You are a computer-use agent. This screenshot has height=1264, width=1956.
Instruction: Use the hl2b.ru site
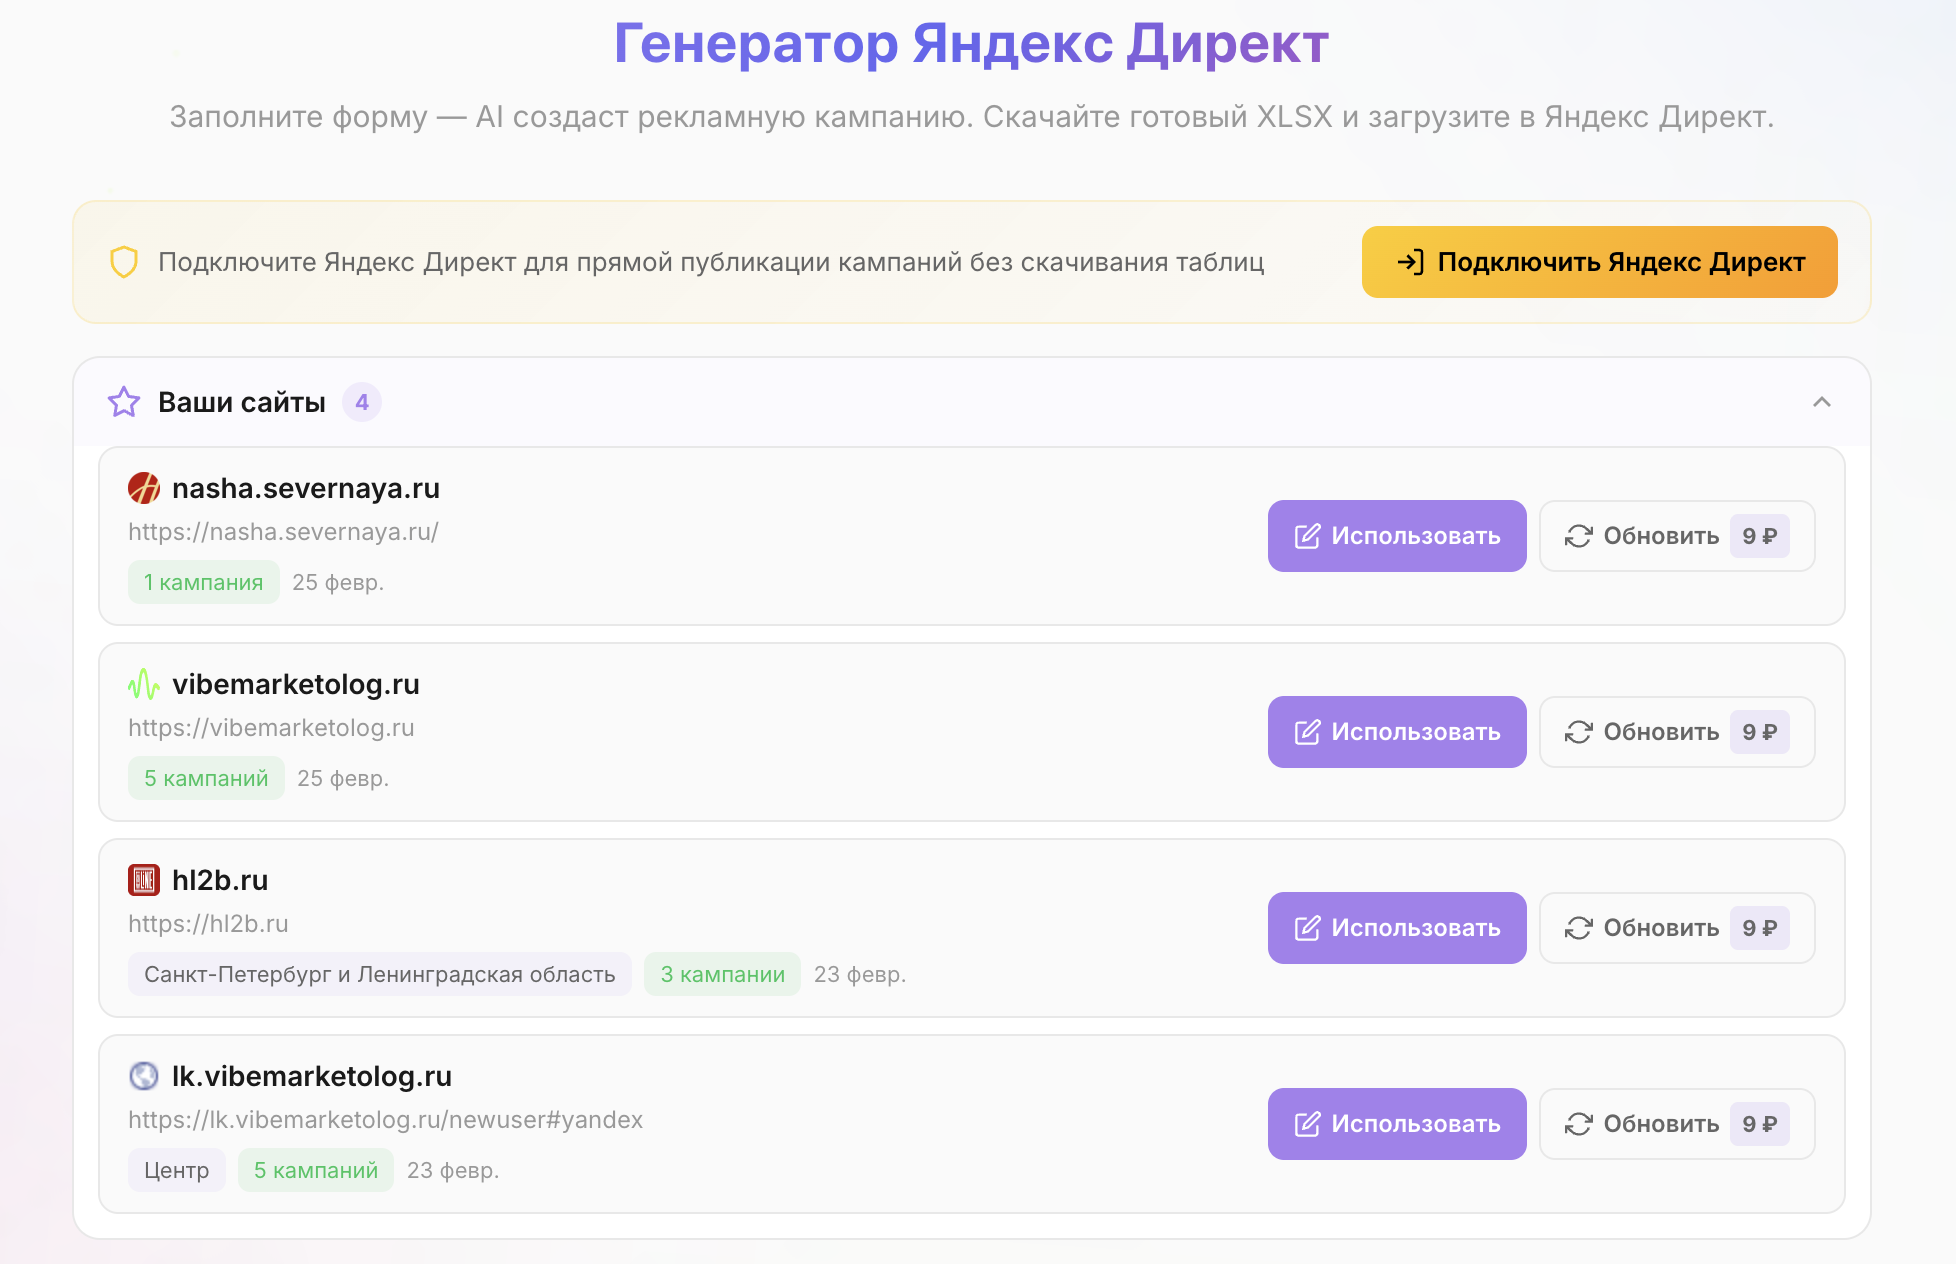(x=1397, y=928)
